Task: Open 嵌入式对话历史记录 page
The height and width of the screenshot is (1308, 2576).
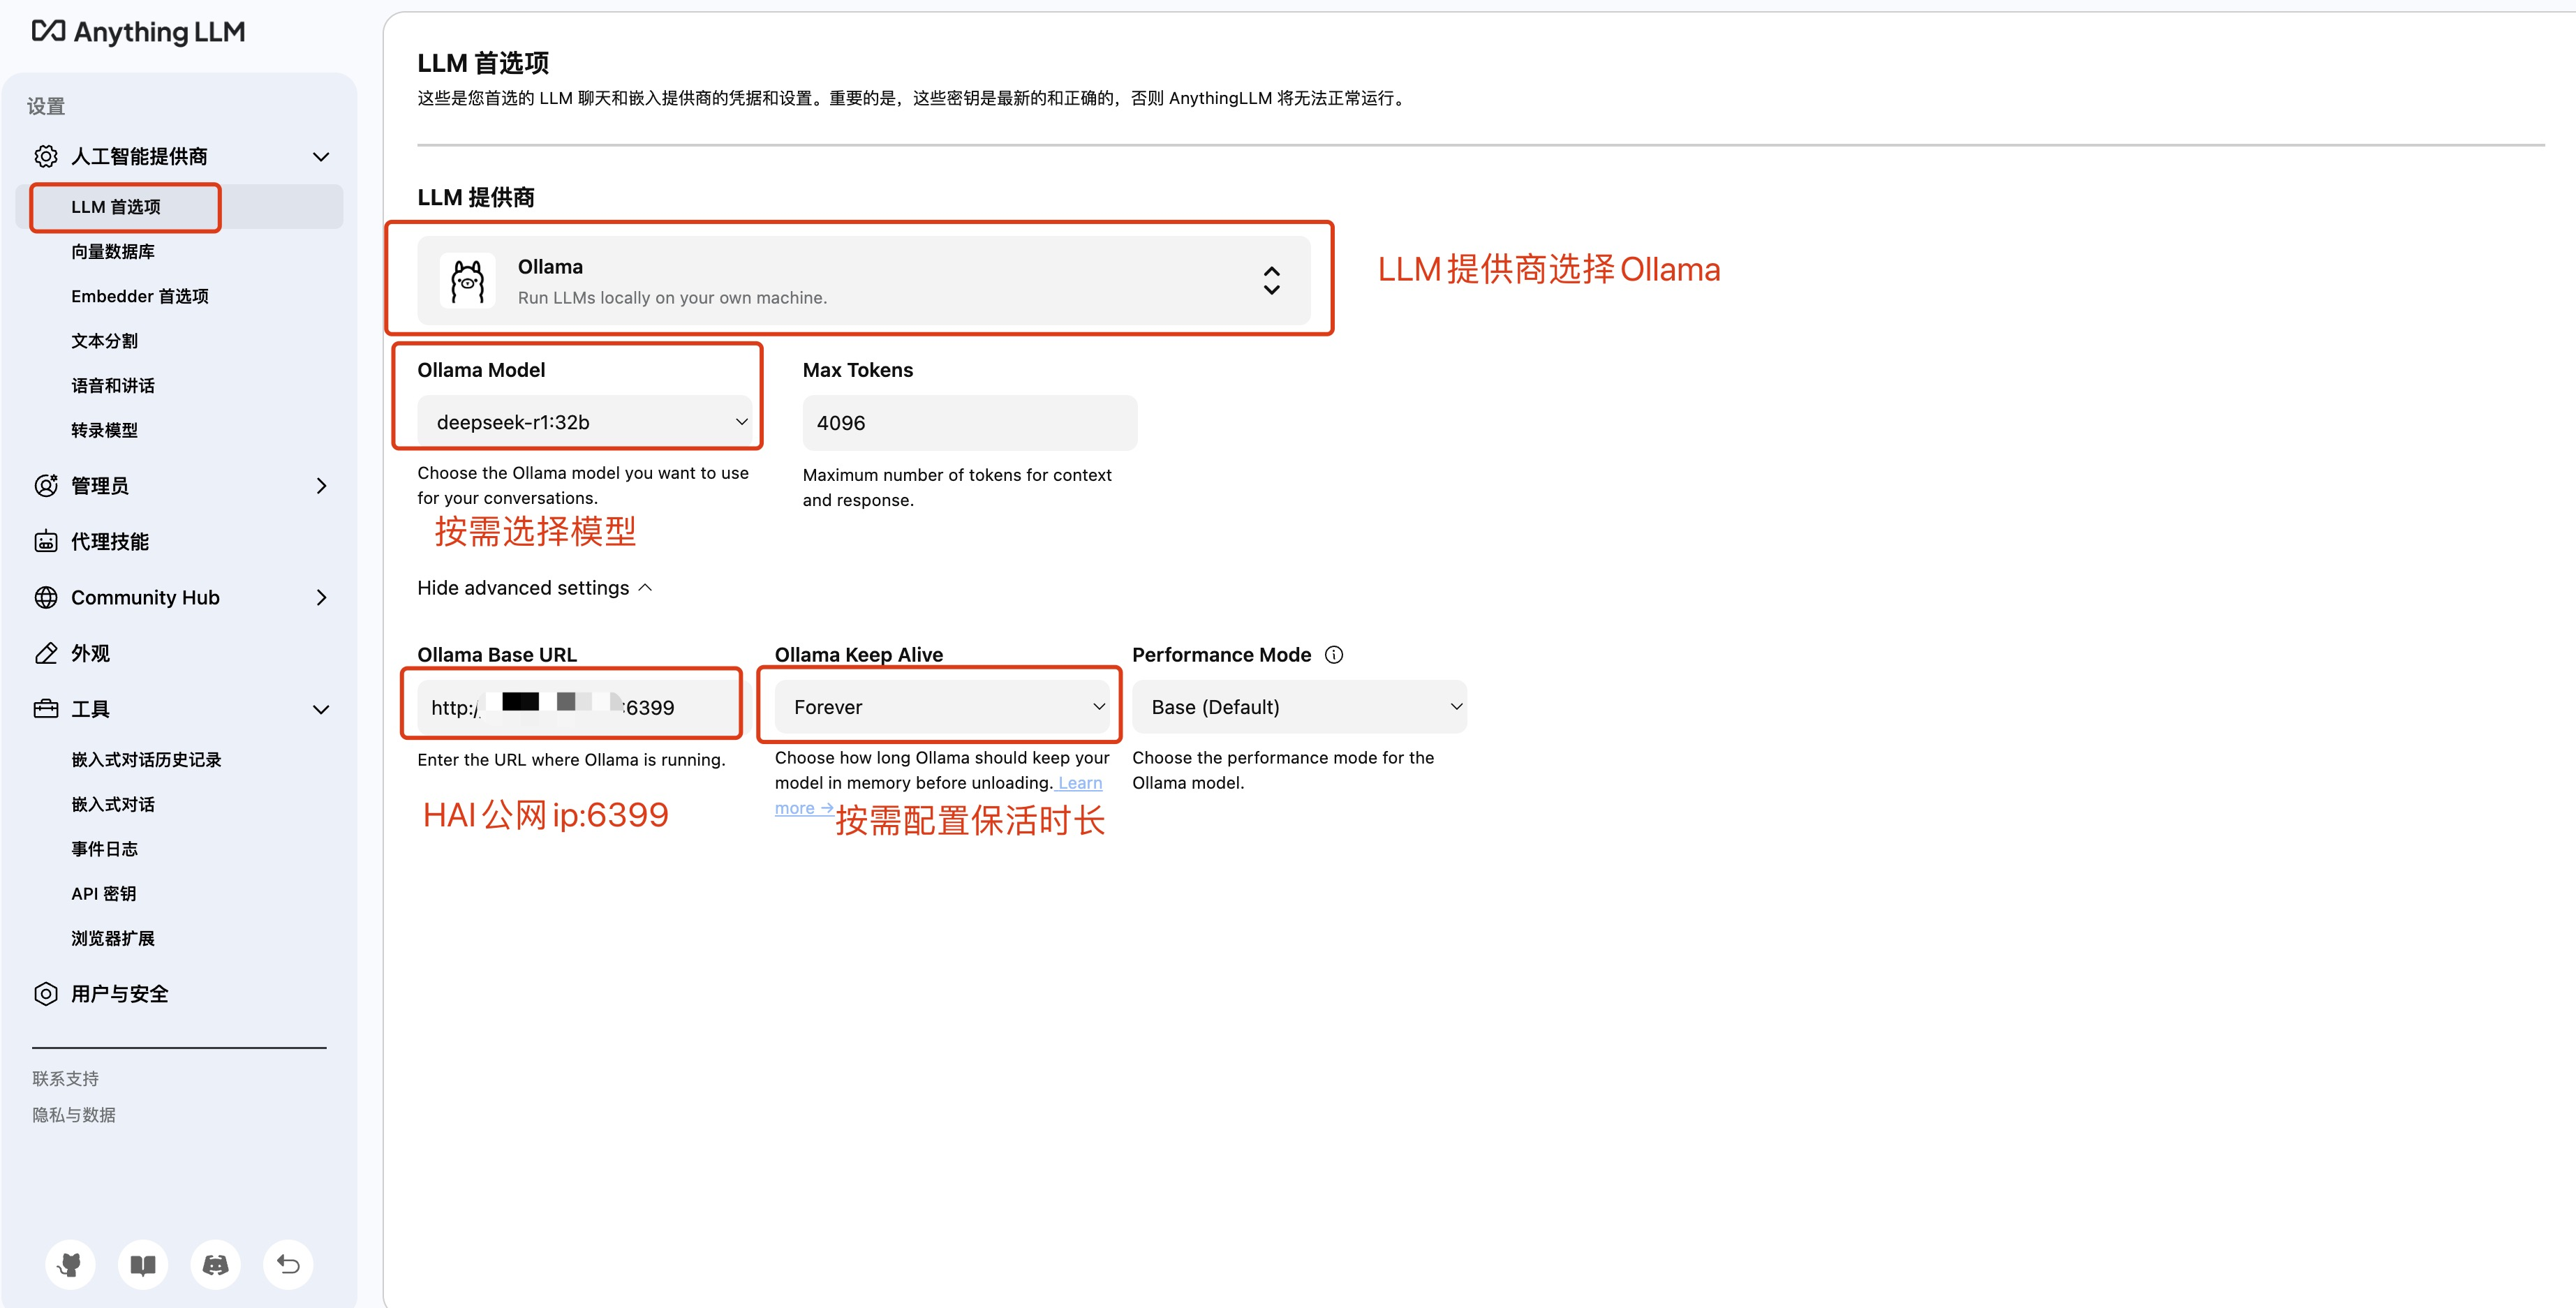Action: [146, 759]
